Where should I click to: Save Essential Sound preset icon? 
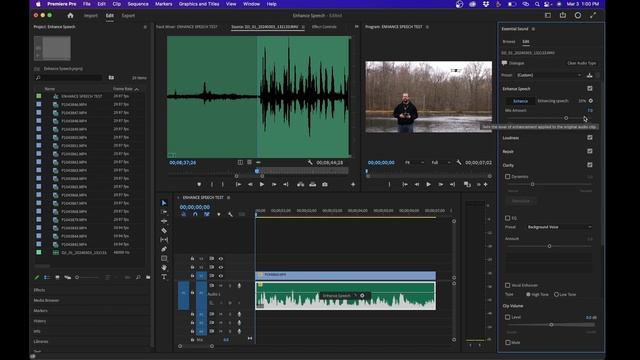589,75
